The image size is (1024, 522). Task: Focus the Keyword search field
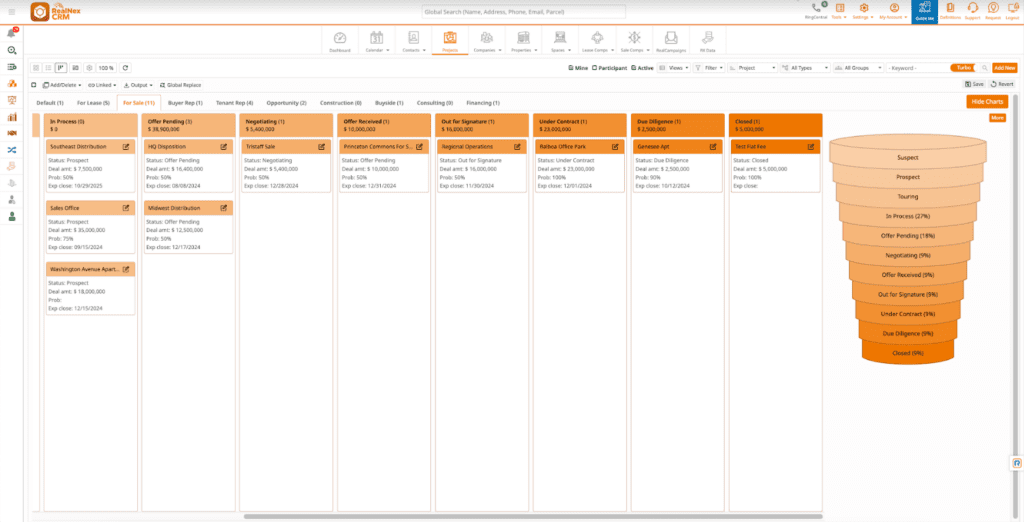(918, 68)
